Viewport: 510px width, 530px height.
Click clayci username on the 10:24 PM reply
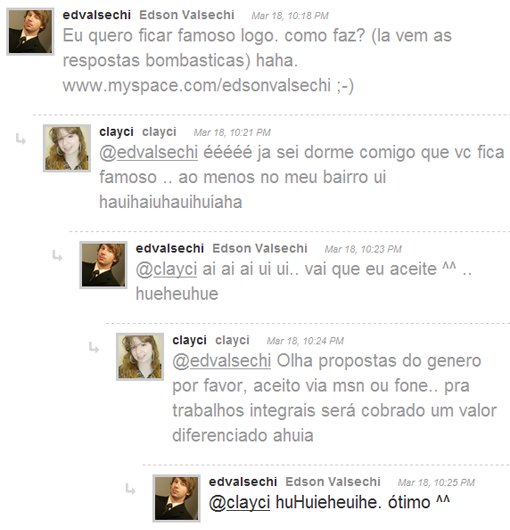[189, 340]
